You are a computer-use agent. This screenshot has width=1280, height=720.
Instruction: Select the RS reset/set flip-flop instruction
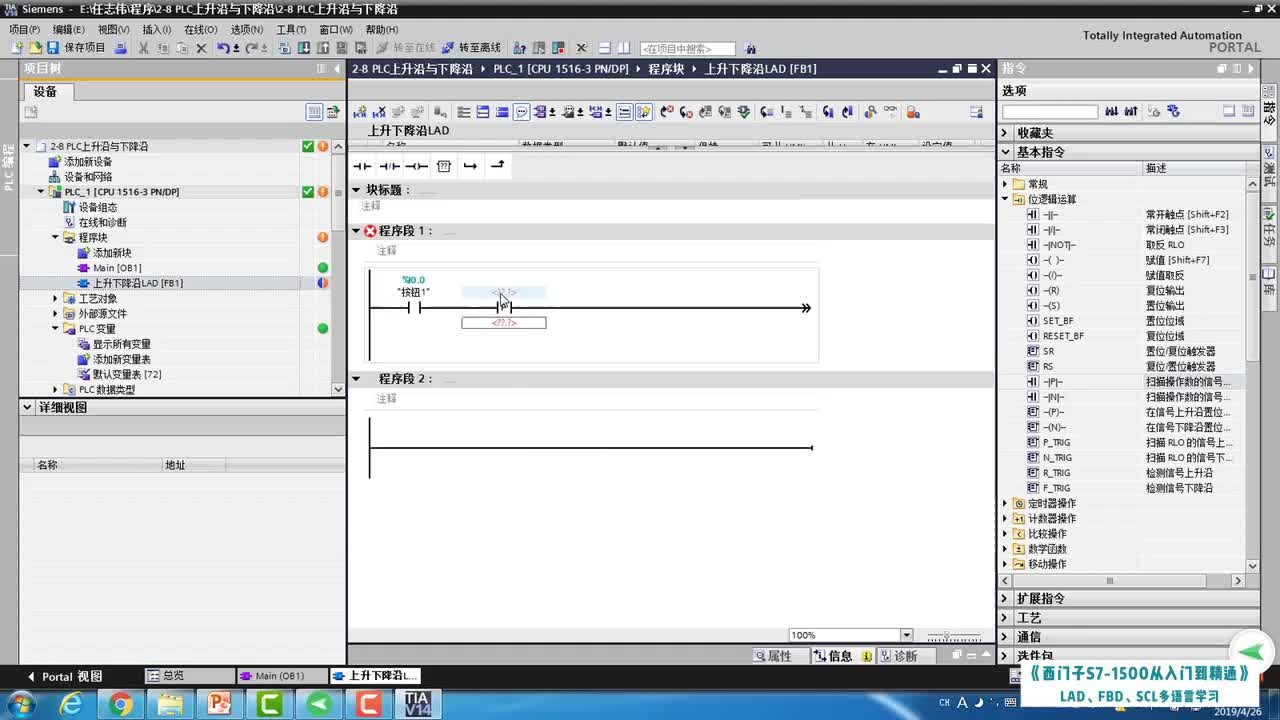point(1048,366)
